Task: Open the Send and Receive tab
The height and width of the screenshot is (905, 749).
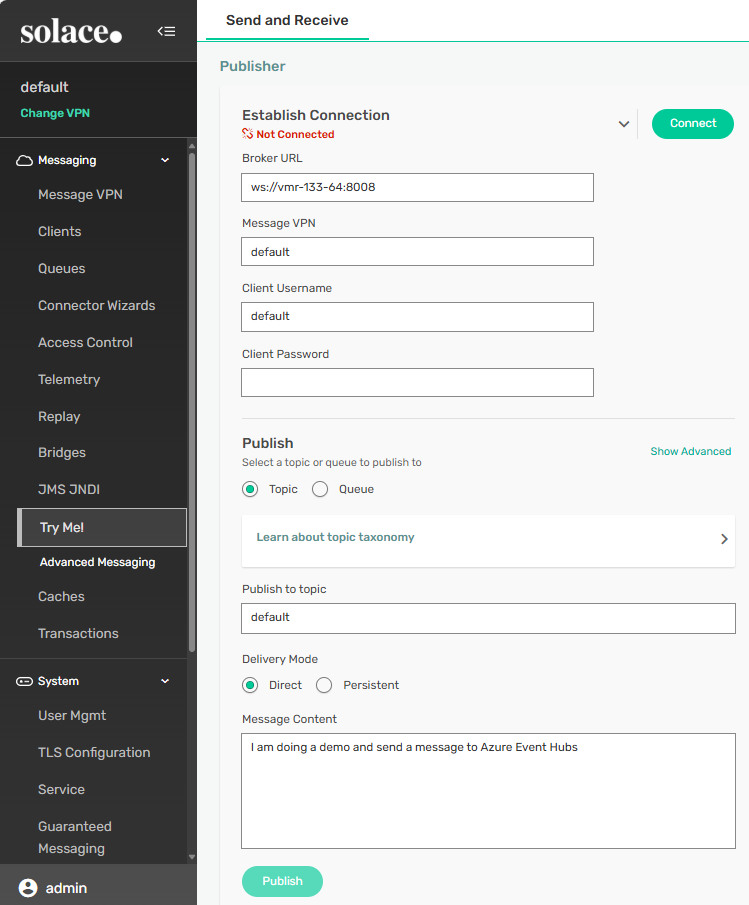Action: (287, 20)
